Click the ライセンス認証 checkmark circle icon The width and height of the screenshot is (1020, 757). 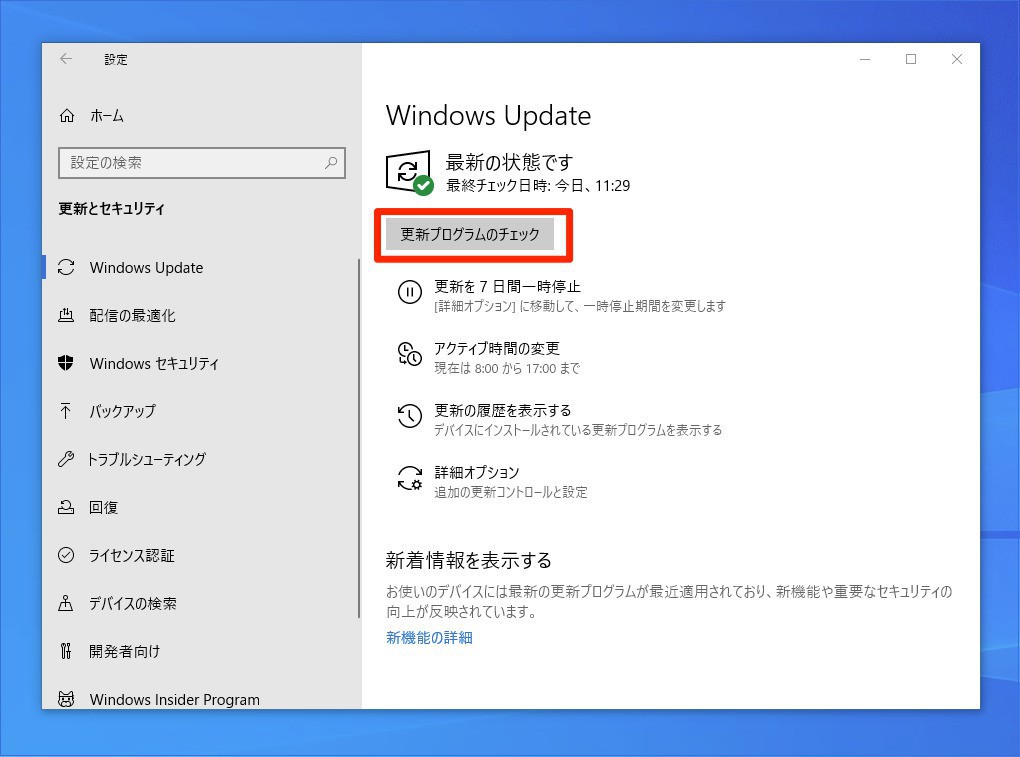click(x=66, y=555)
